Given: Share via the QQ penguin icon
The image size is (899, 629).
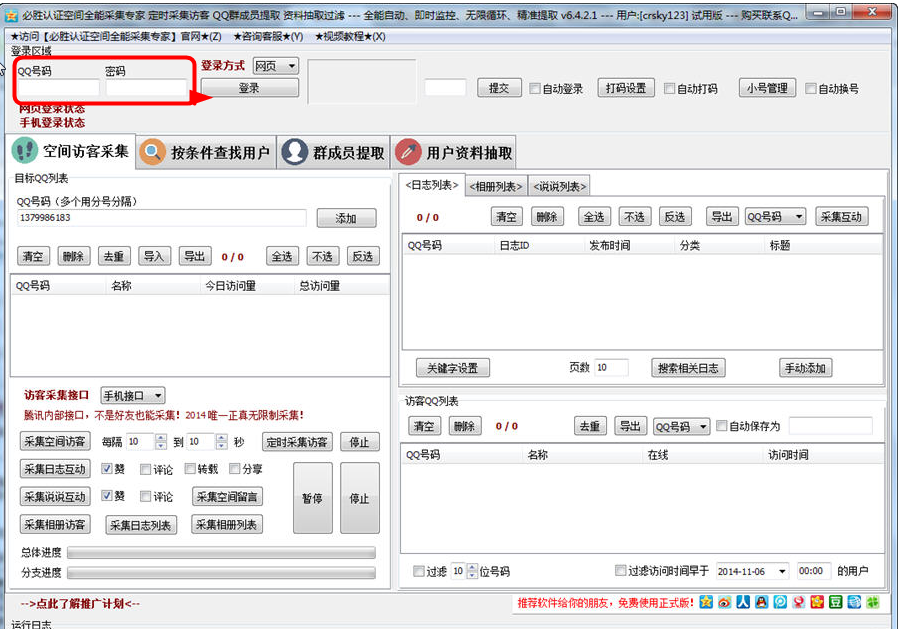Looking at the screenshot, I should pos(762,603).
